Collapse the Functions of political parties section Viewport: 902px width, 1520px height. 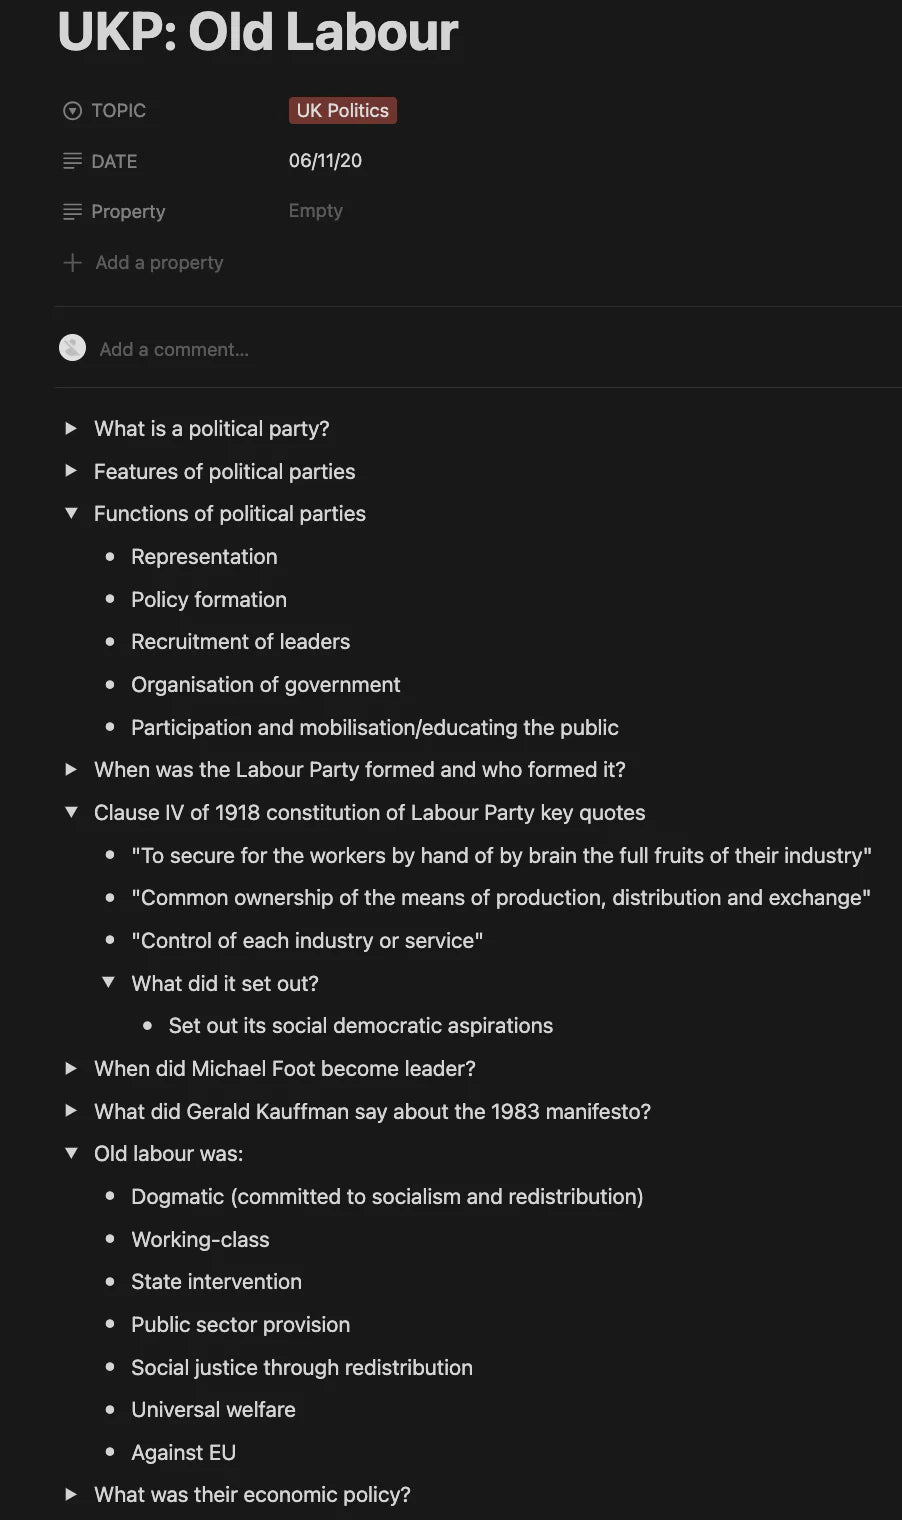[71, 513]
